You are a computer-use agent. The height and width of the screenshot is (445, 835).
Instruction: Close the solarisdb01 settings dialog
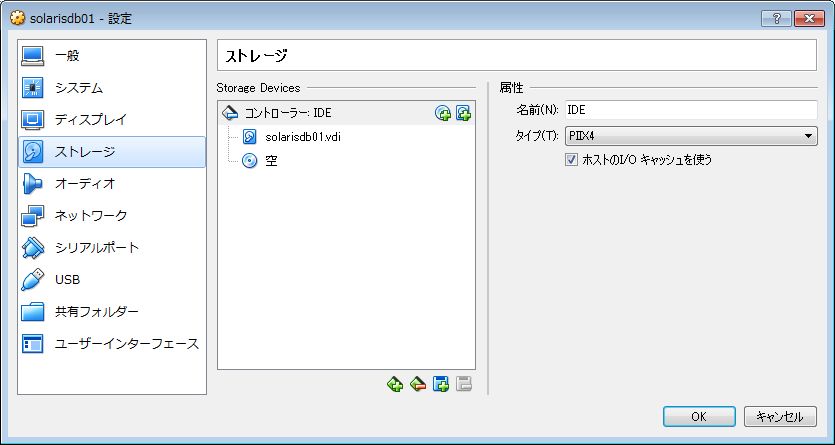click(809, 19)
